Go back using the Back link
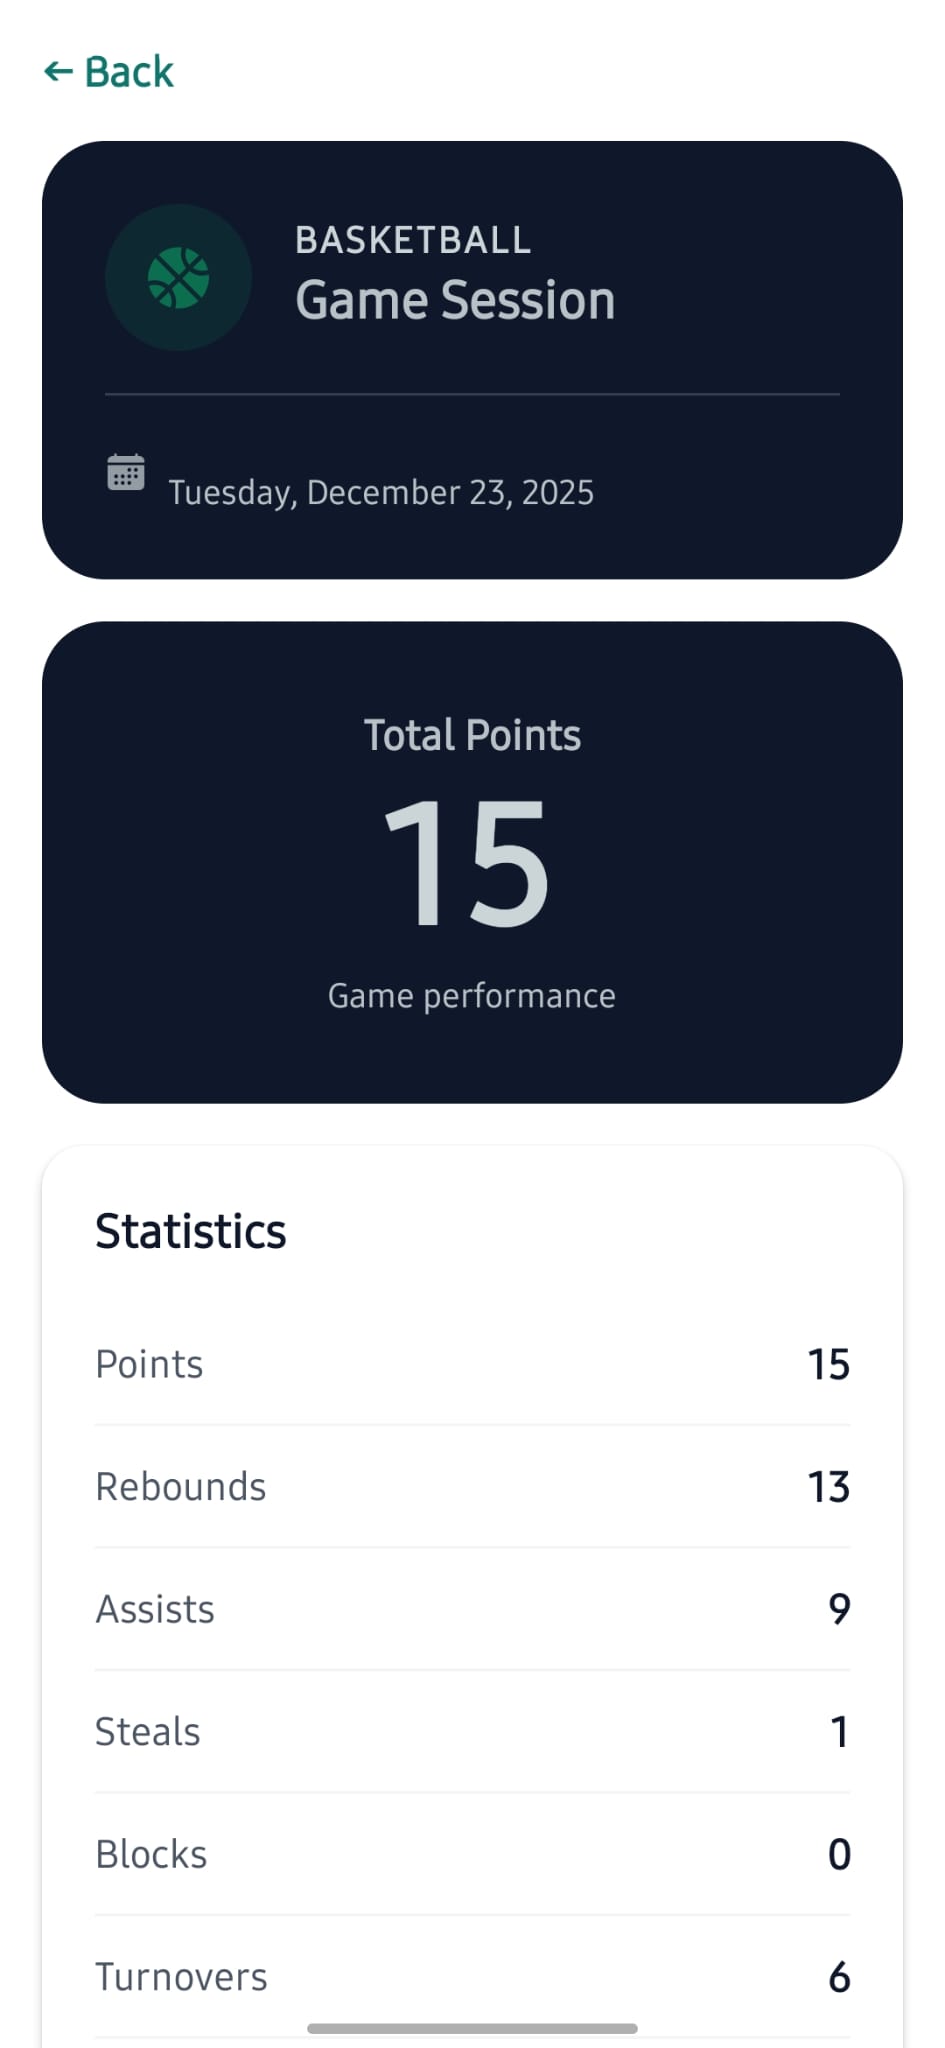Image resolution: width=945 pixels, height=2048 pixels. pyautogui.click(x=128, y=72)
